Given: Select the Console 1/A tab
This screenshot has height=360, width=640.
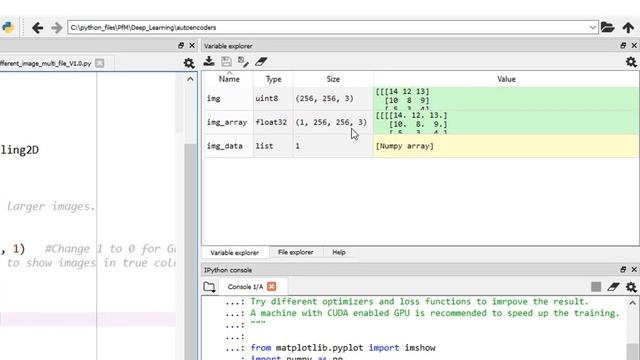Looking at the screenshot, I should [245, 287].
